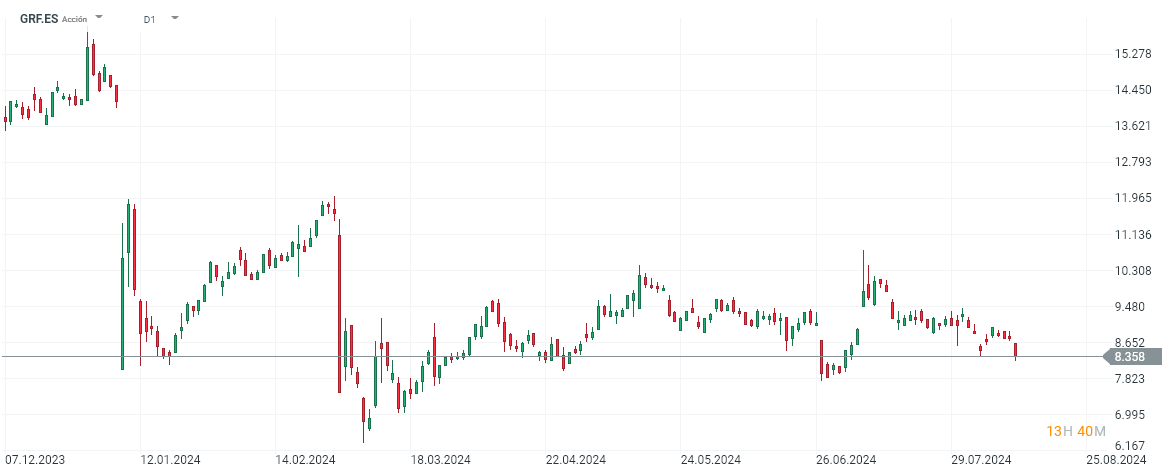Select the 18.03.2024 date axis label
The width and height of the screenshot is (1175, 476).
coord(440,460)
